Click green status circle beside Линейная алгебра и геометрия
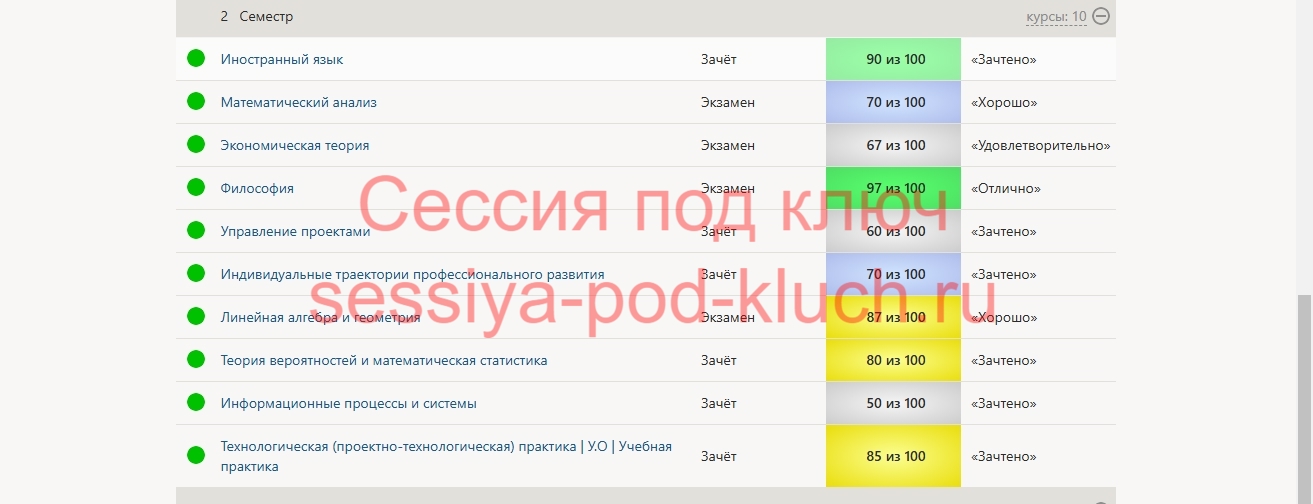1313x504 pixels. (196, 317)
